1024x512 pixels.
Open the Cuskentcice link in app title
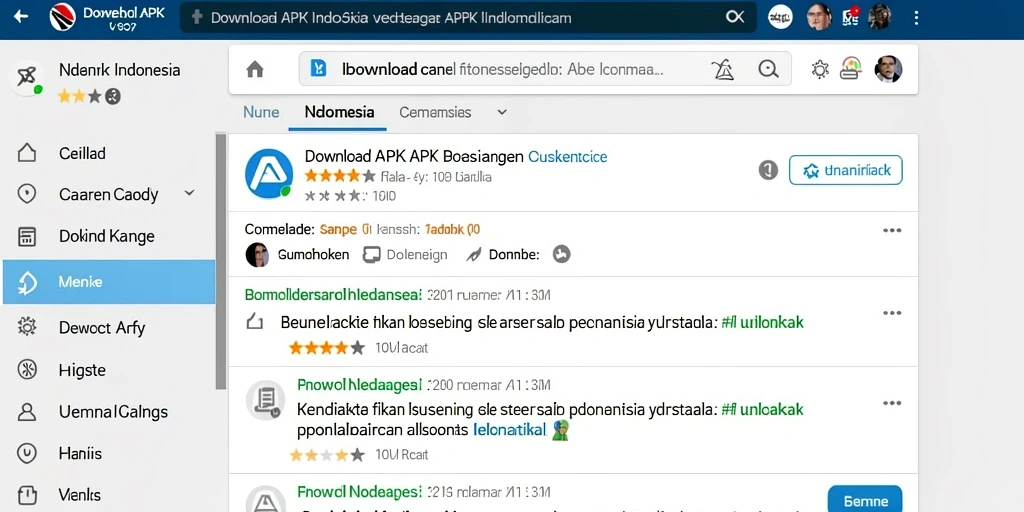(x=568, y=157)
